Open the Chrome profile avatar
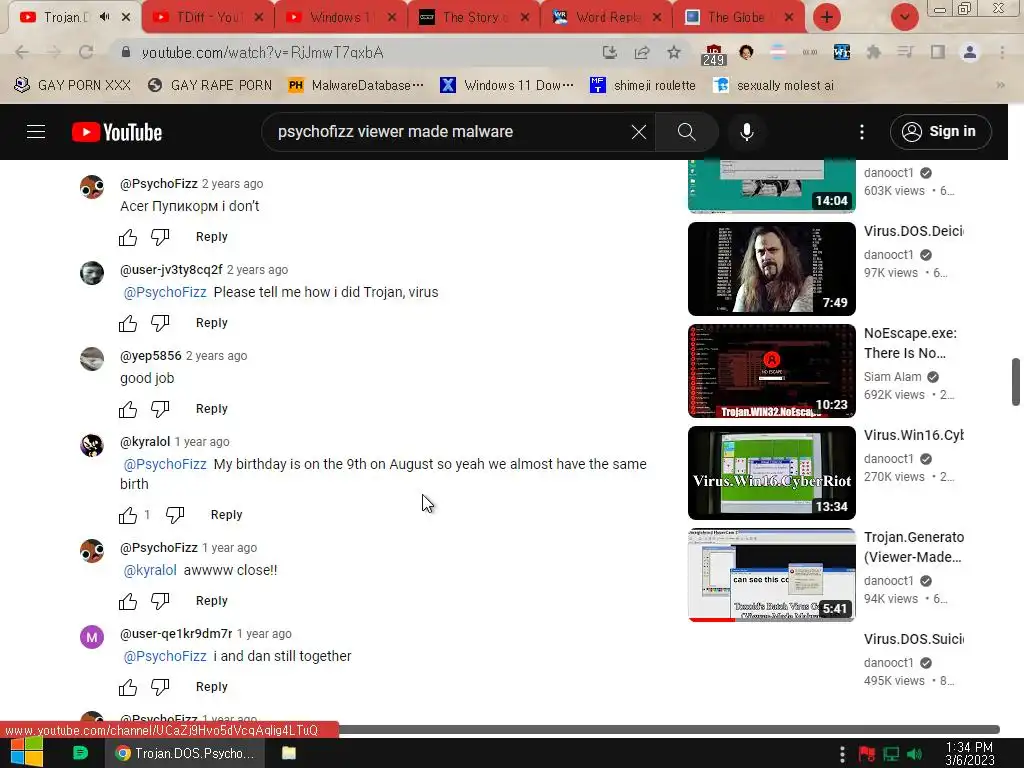1024x768 pixels. [970, 52]
